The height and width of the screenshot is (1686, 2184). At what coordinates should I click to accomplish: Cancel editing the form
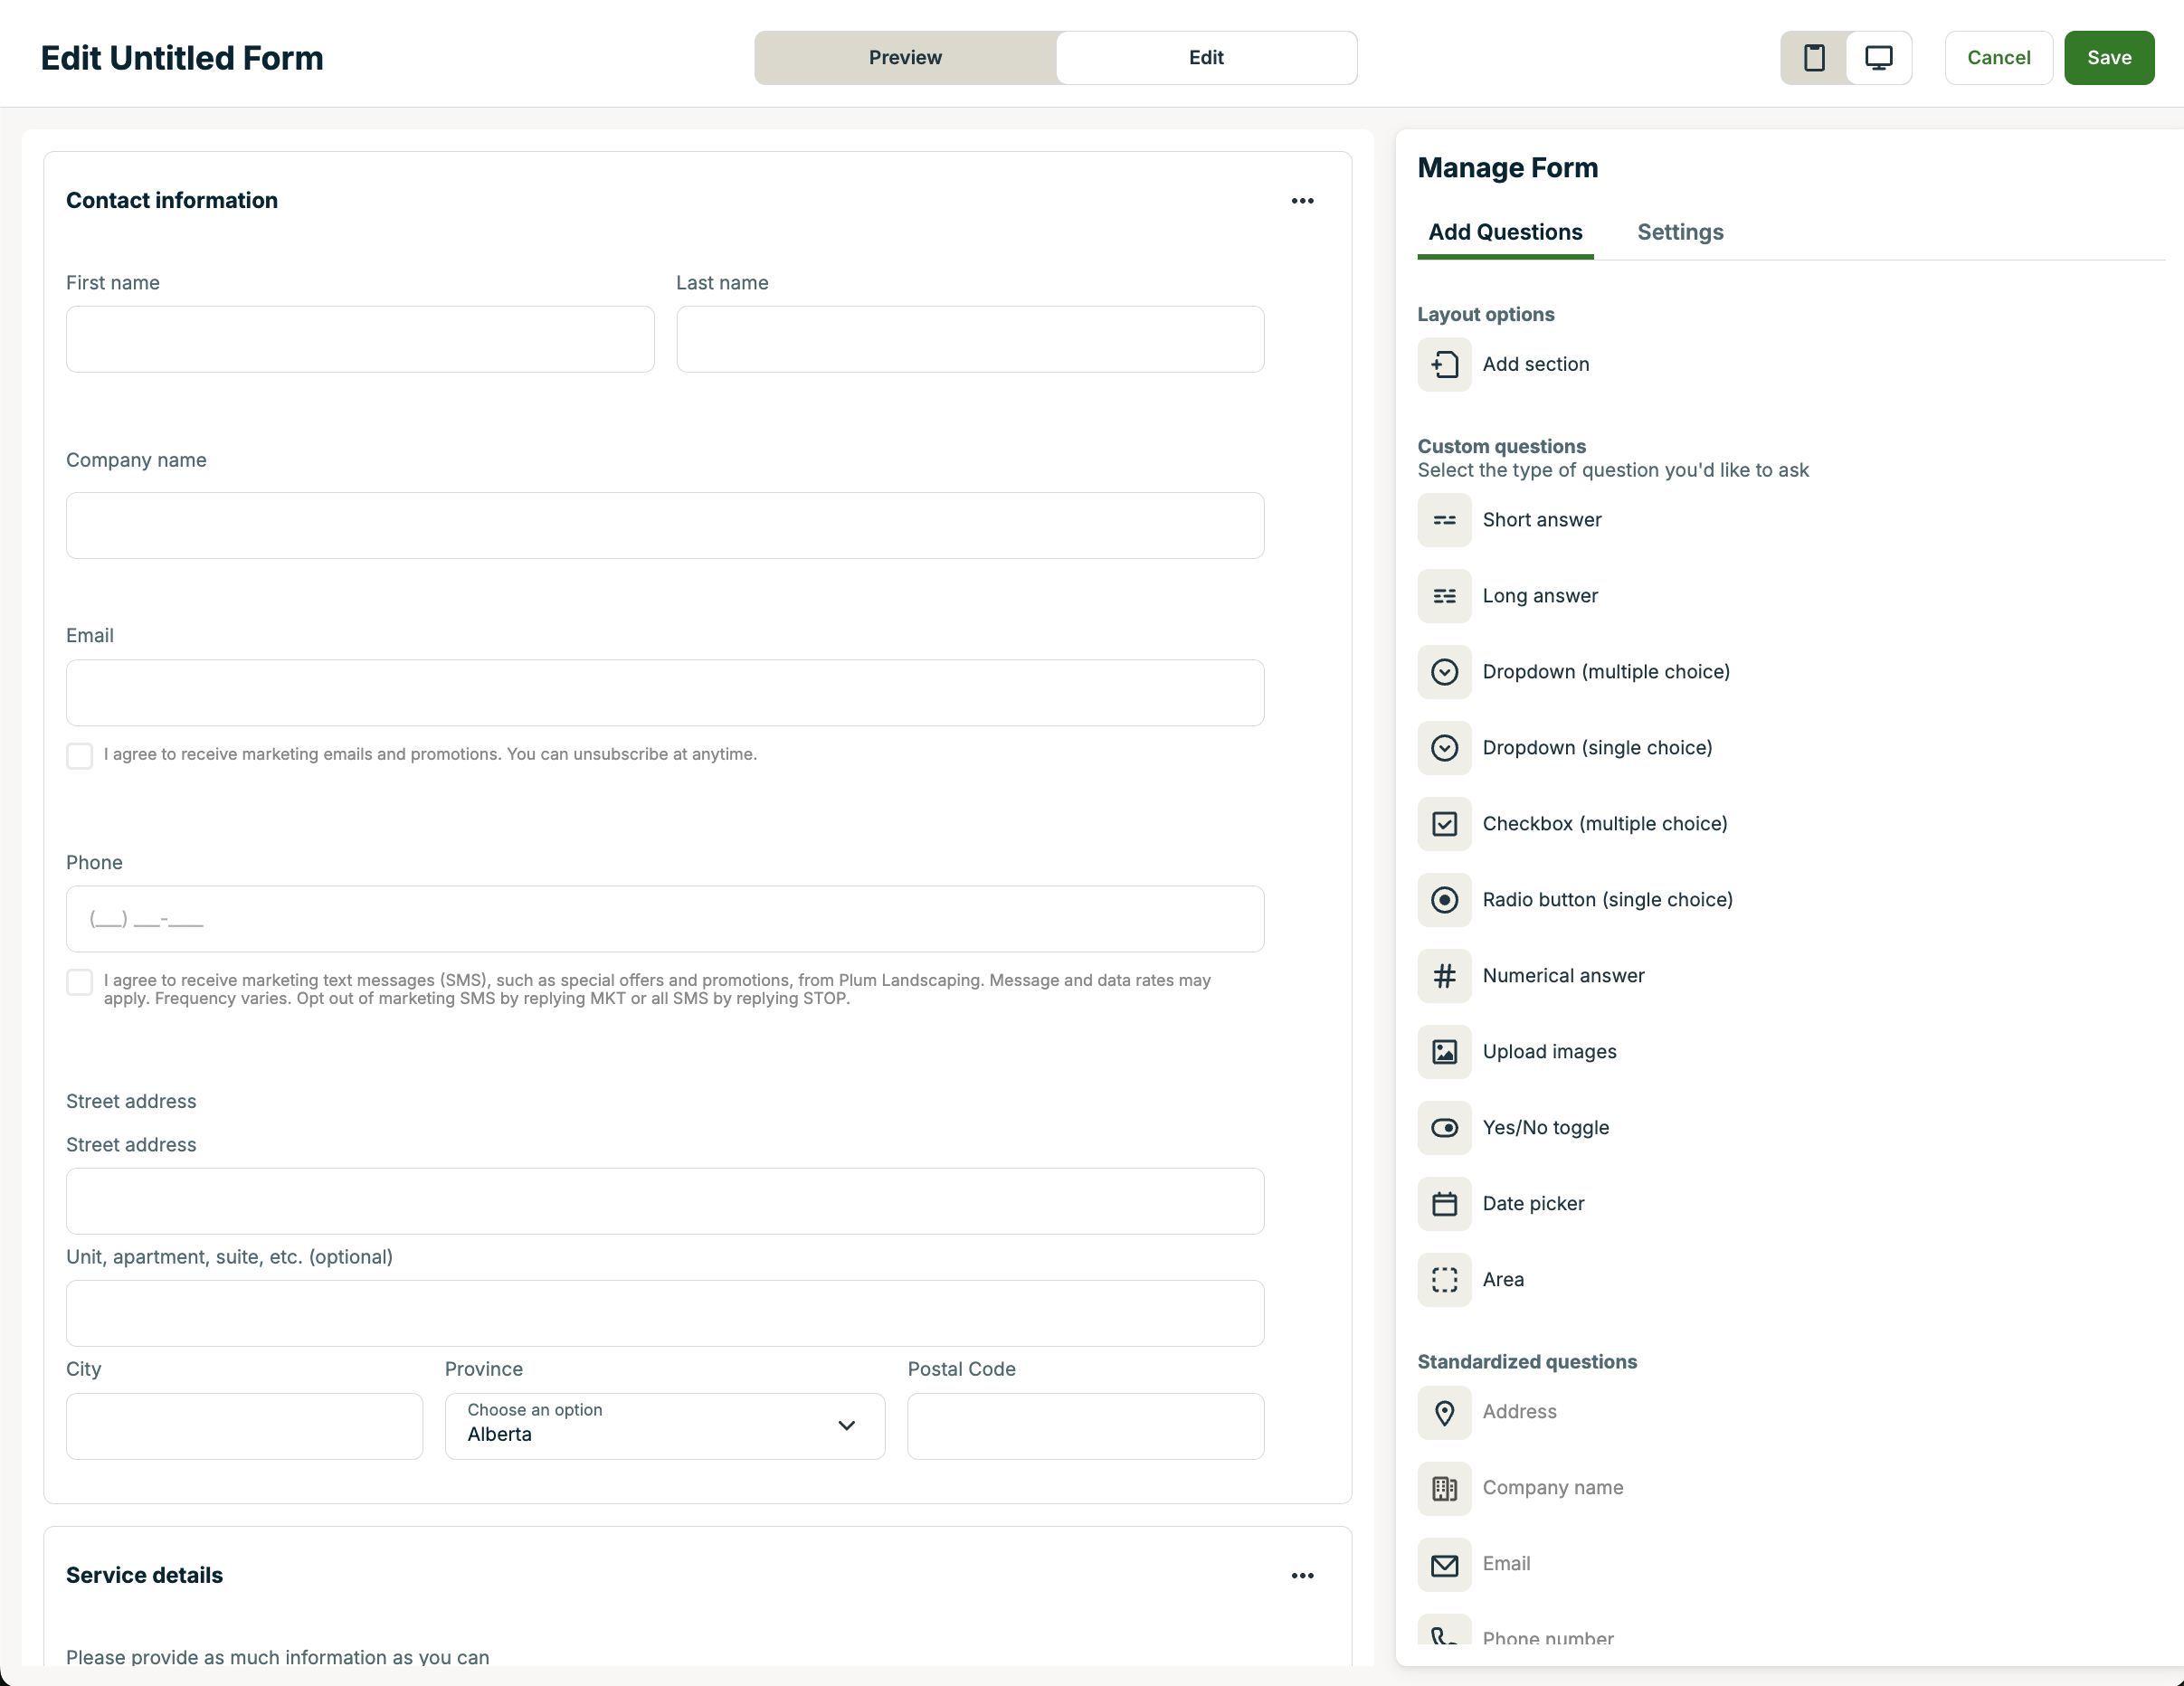[x=1997, y=57]
